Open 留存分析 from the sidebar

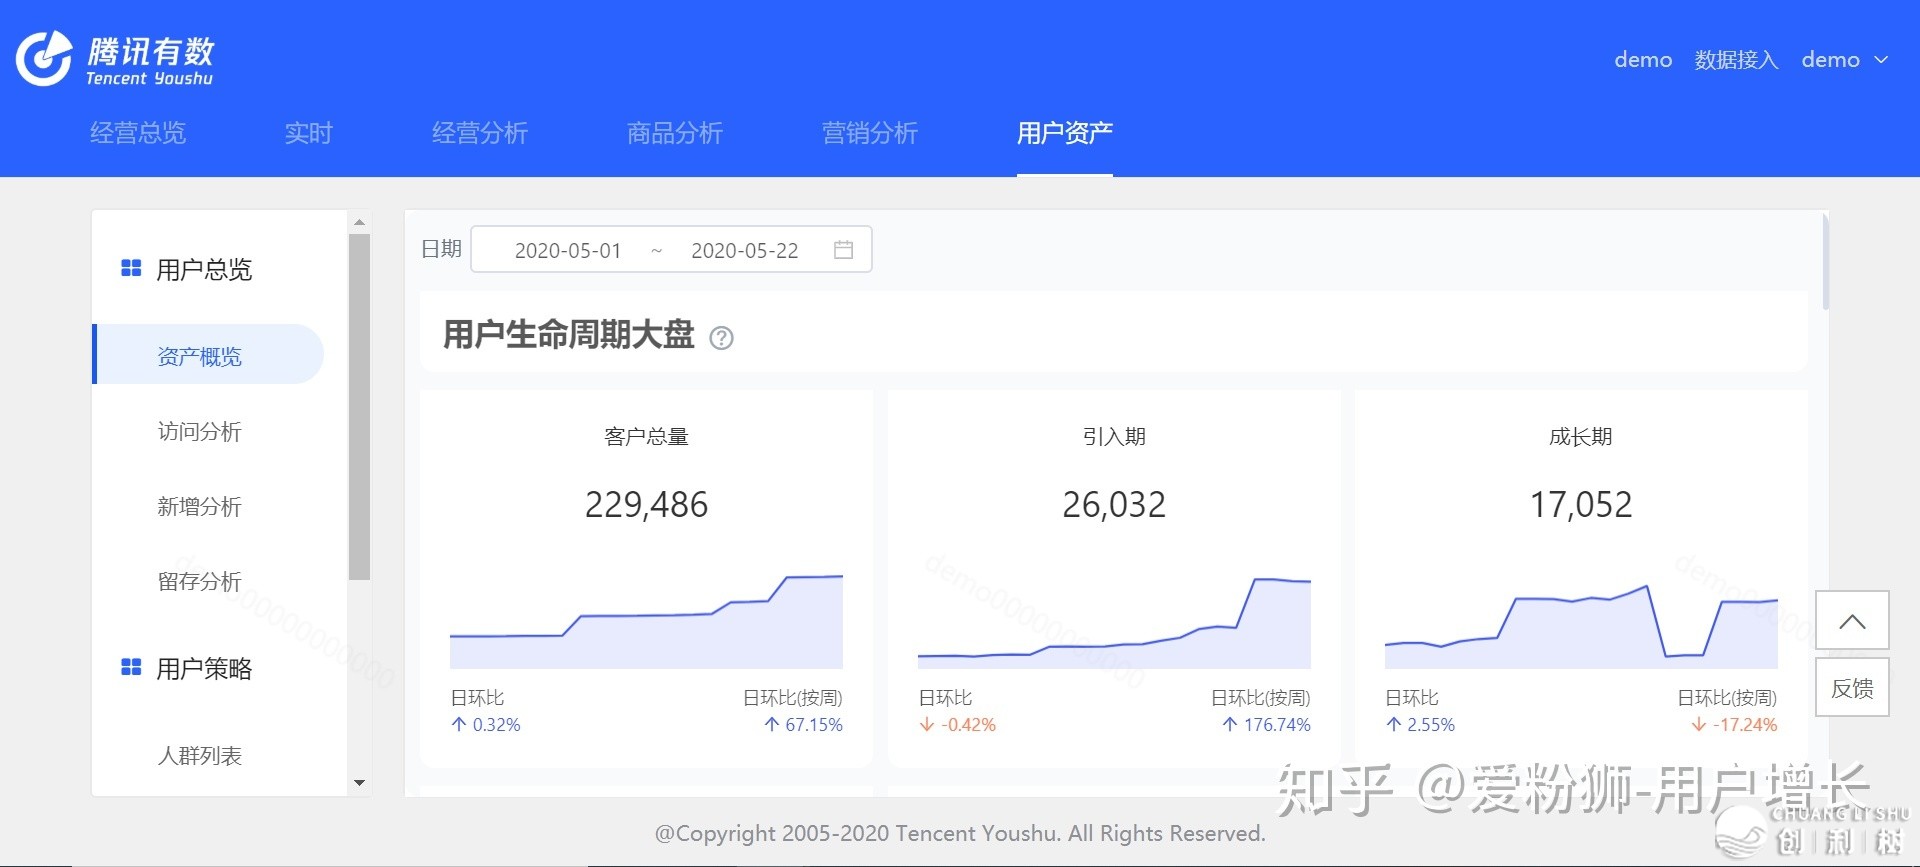[199, 581]
